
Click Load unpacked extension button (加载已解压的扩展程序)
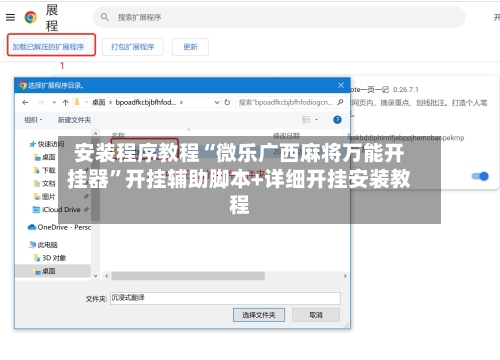tap(49, 47)
